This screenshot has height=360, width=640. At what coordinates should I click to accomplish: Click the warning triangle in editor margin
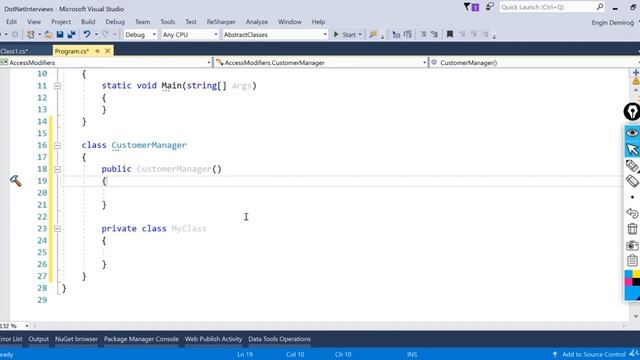coord(636,81)
